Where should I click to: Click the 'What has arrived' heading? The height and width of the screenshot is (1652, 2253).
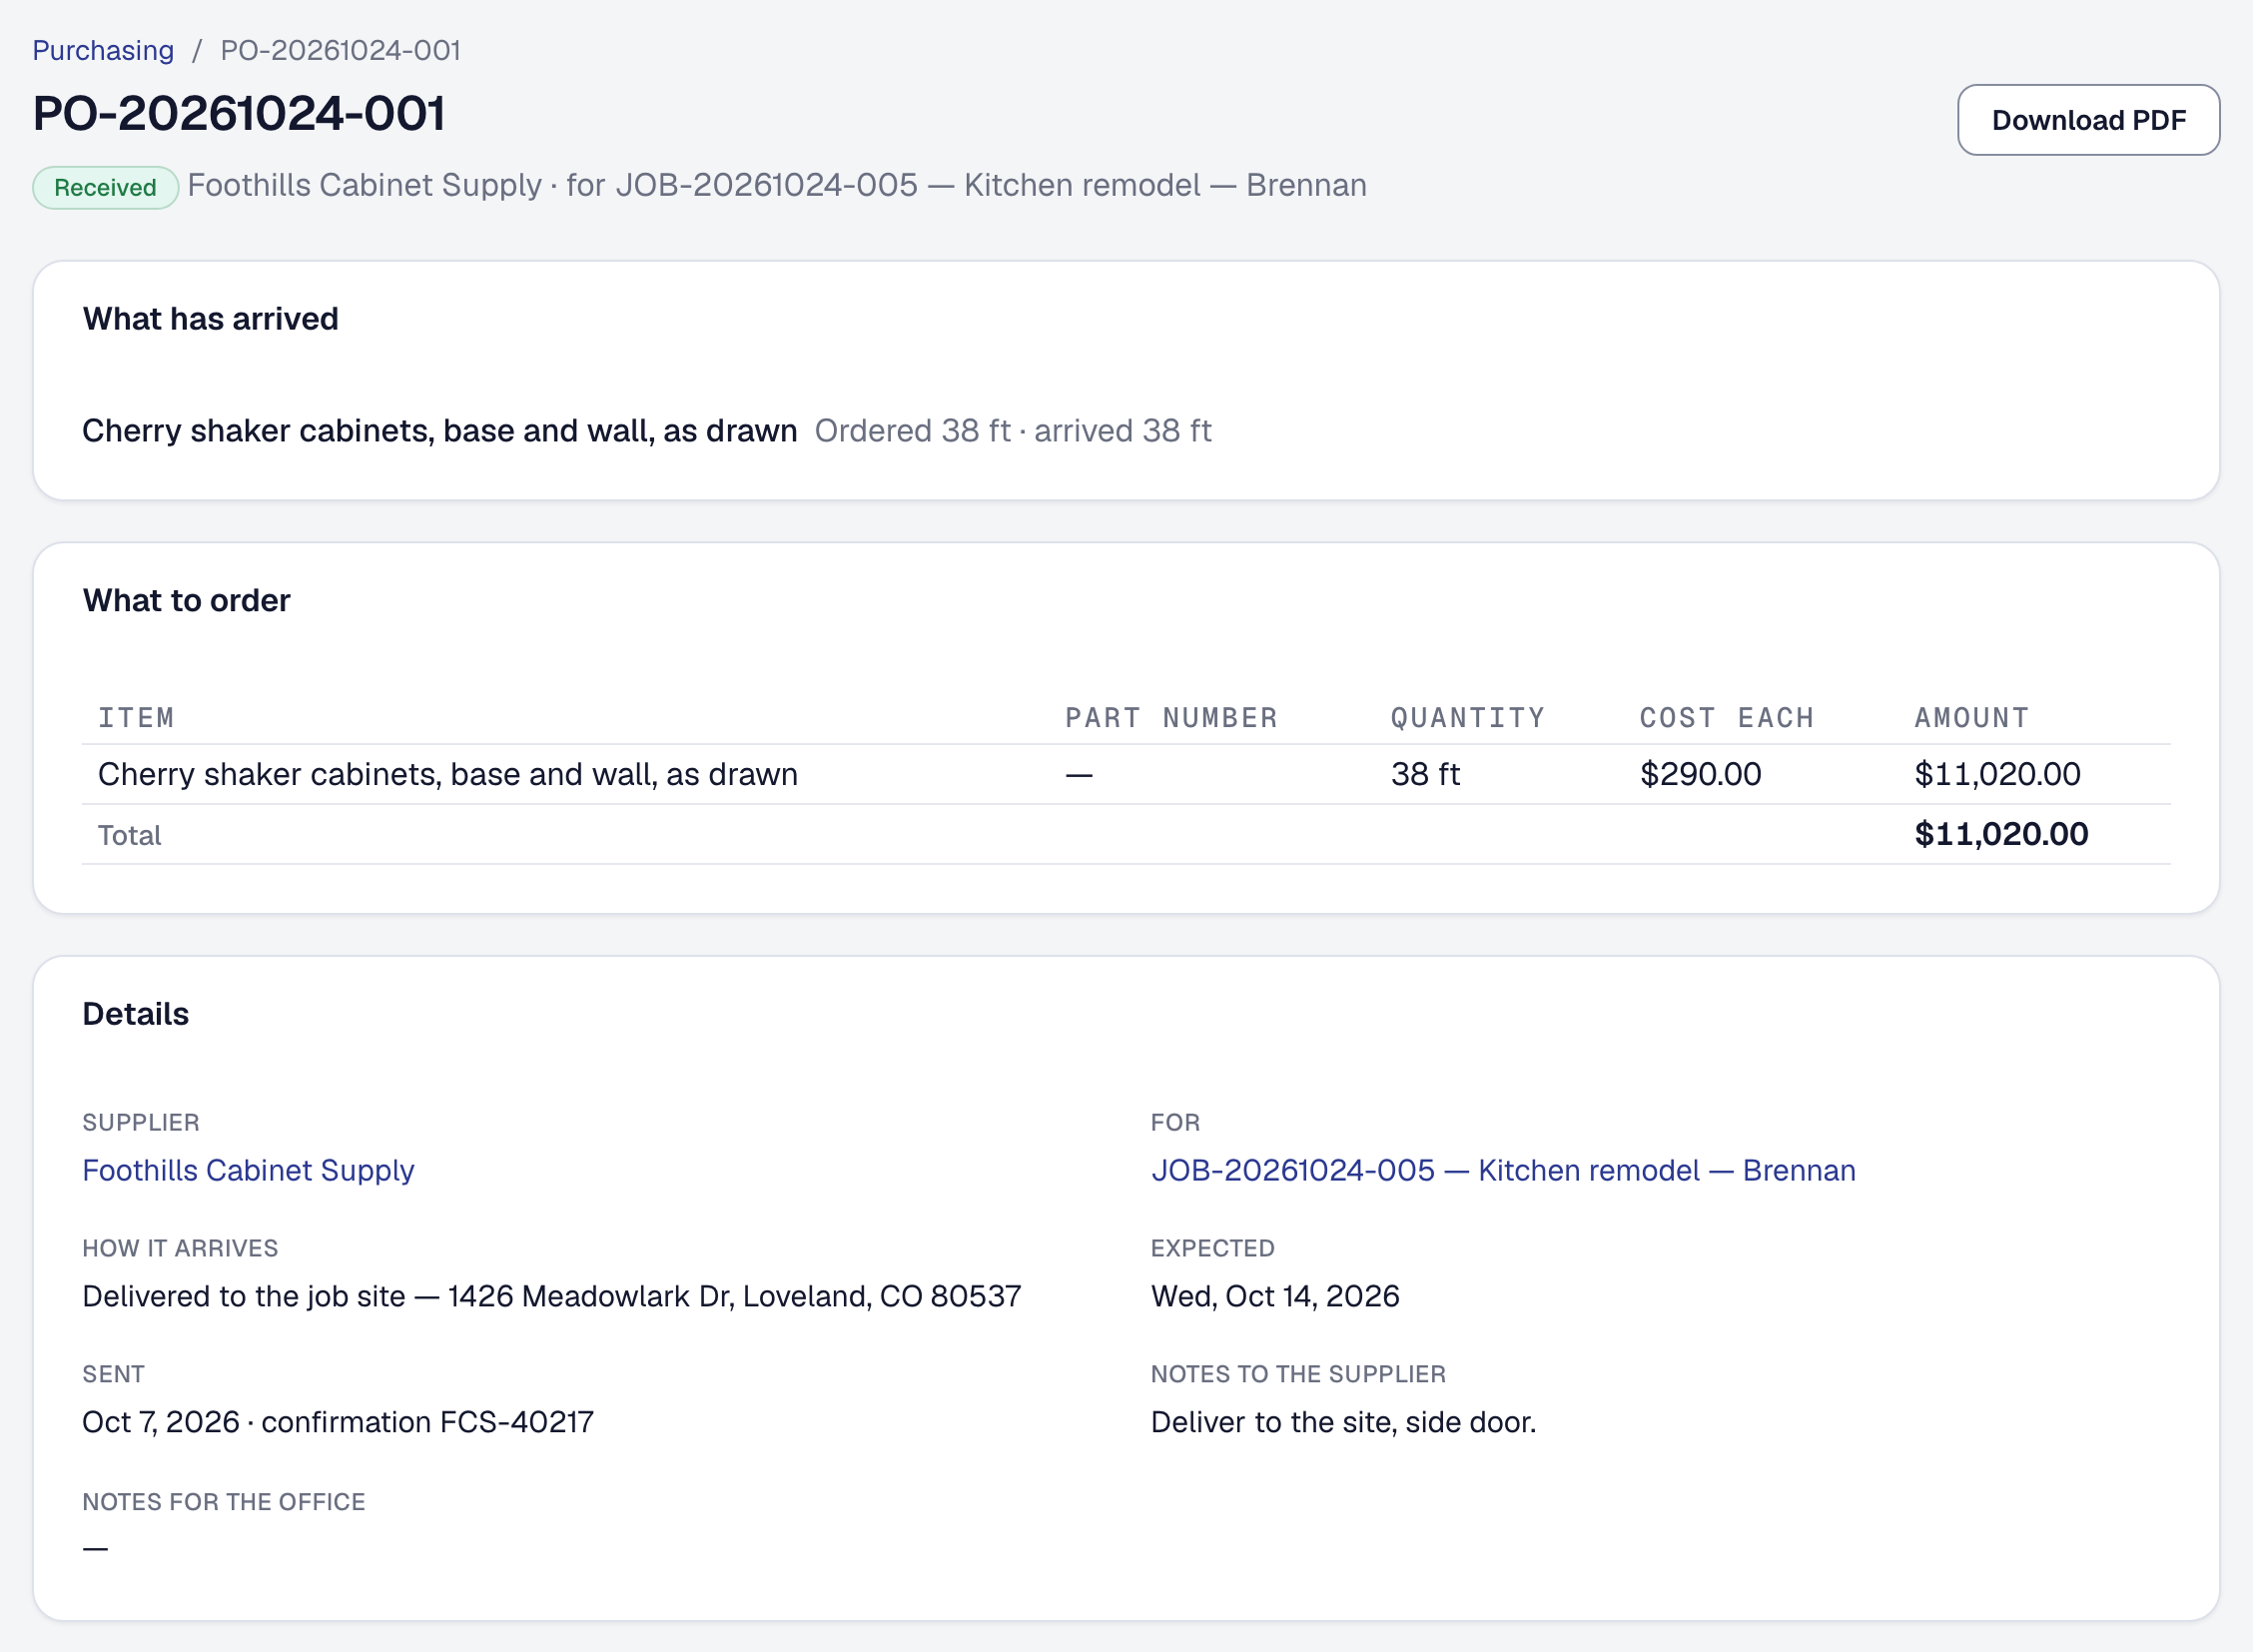pyautogui.click(x=211, y=319)
